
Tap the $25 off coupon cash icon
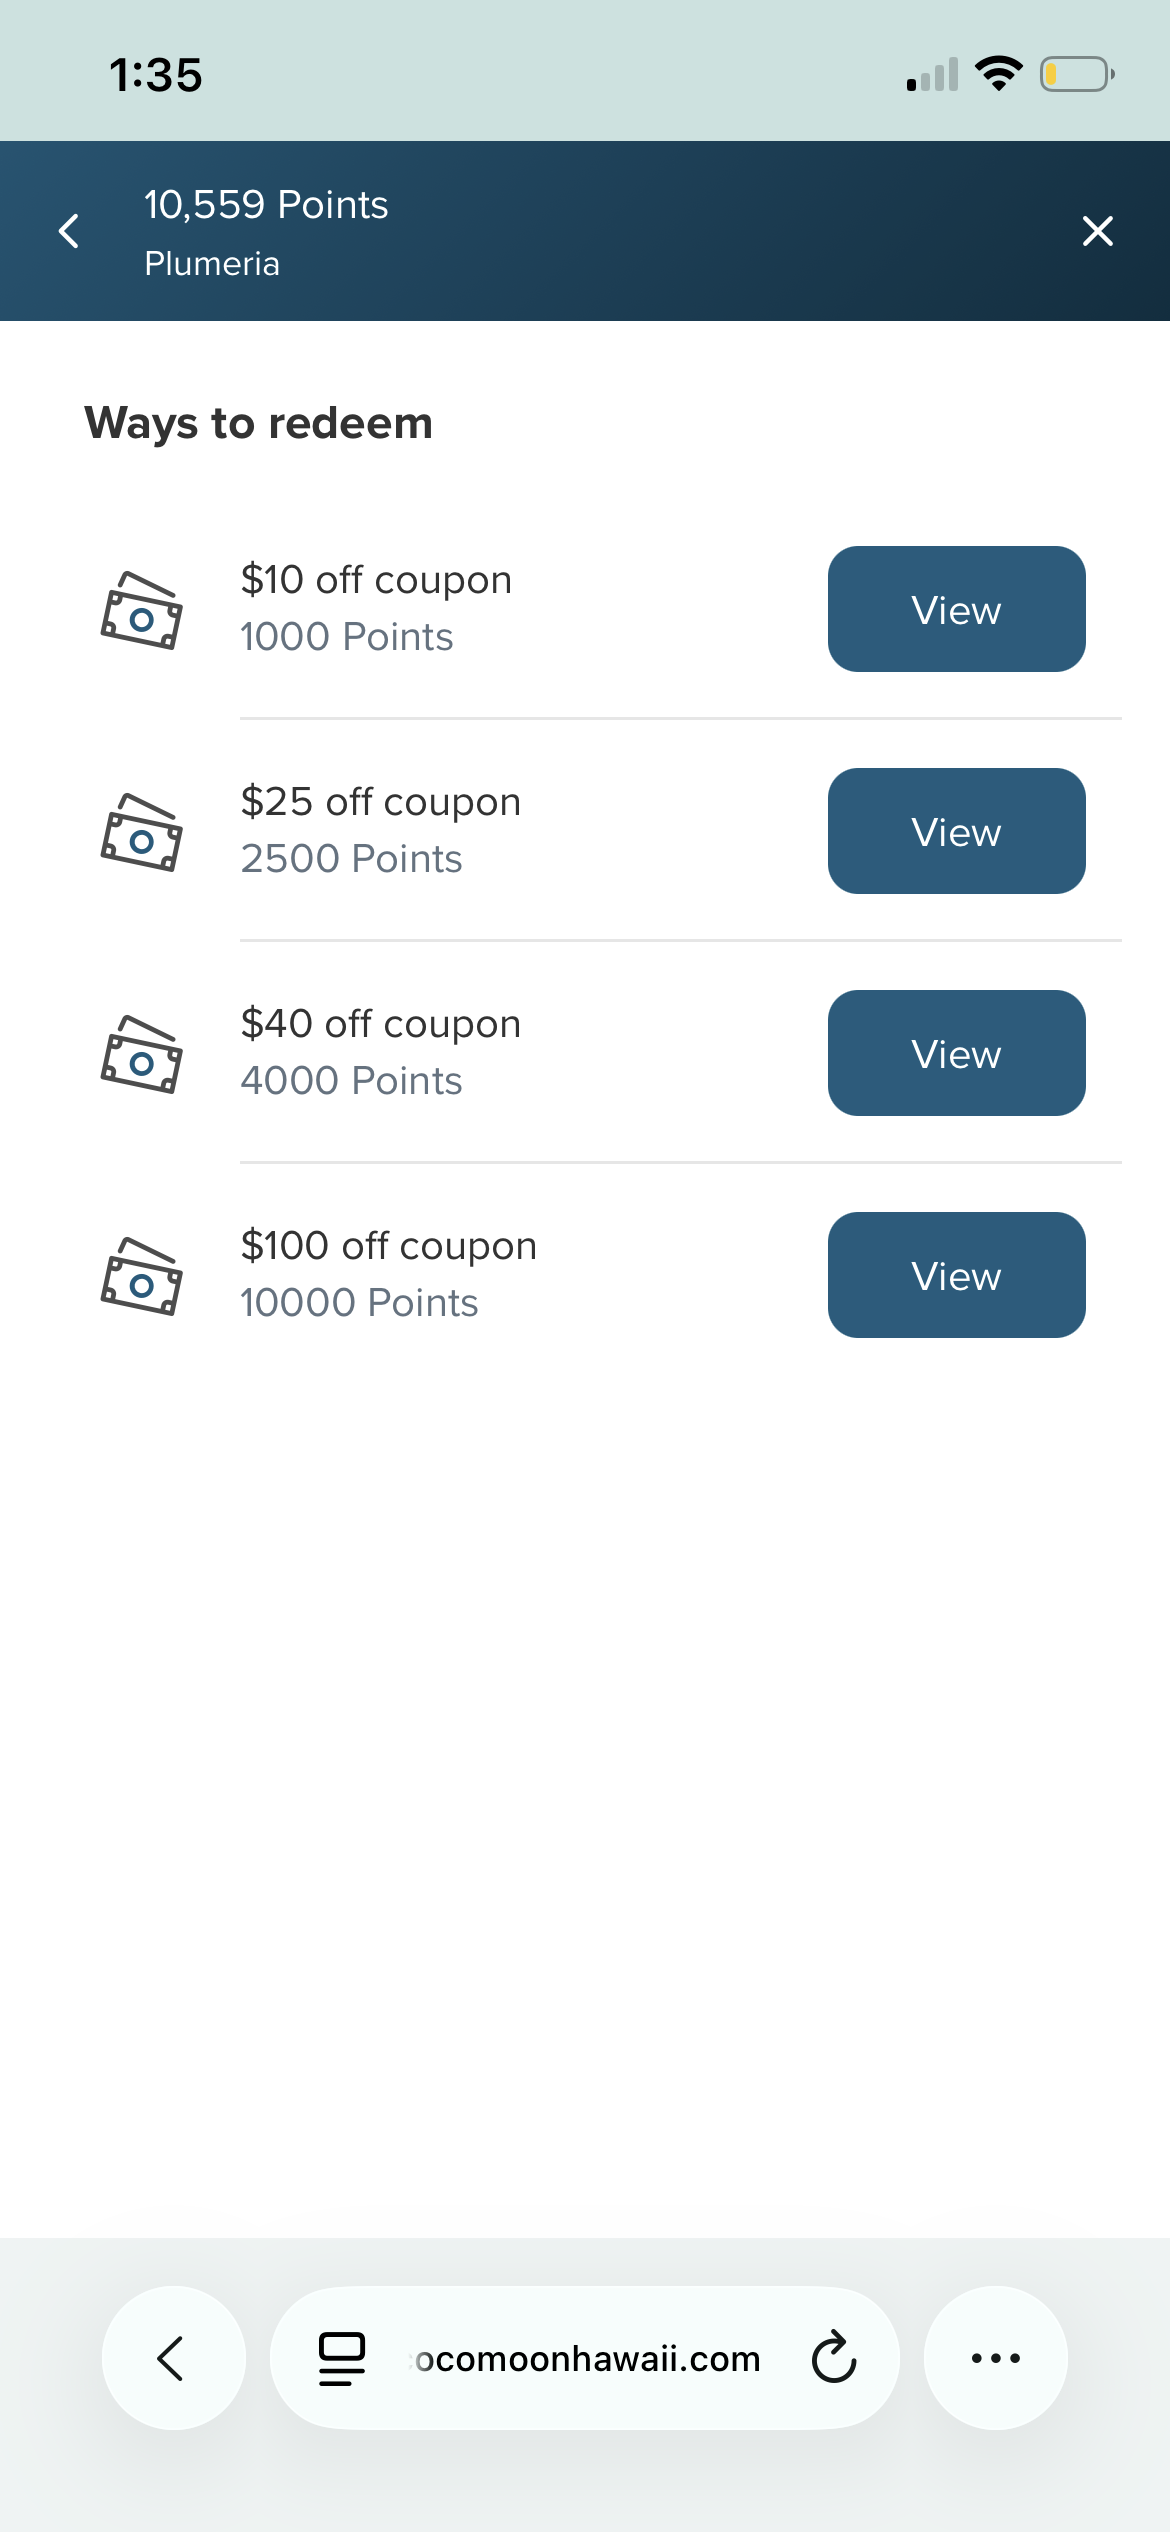point(142,832)
